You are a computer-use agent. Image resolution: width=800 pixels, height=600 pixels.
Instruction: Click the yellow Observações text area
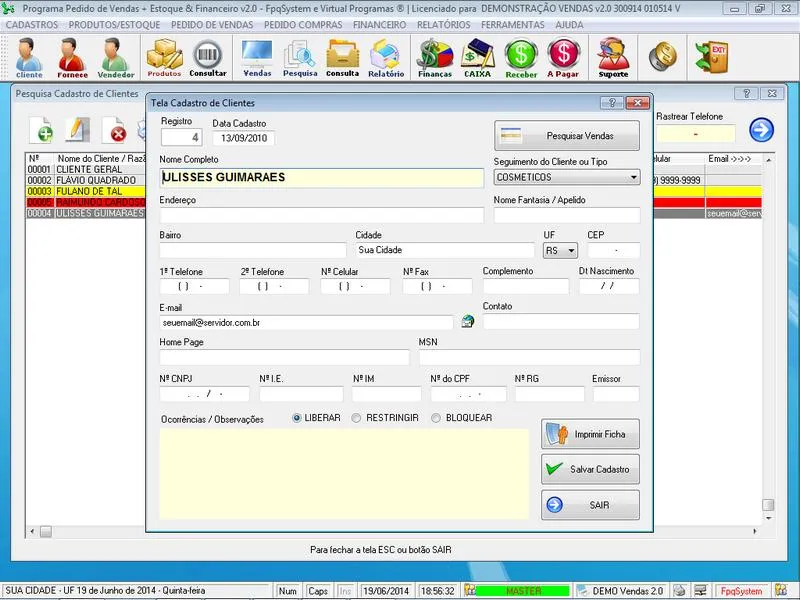[343, 473]
